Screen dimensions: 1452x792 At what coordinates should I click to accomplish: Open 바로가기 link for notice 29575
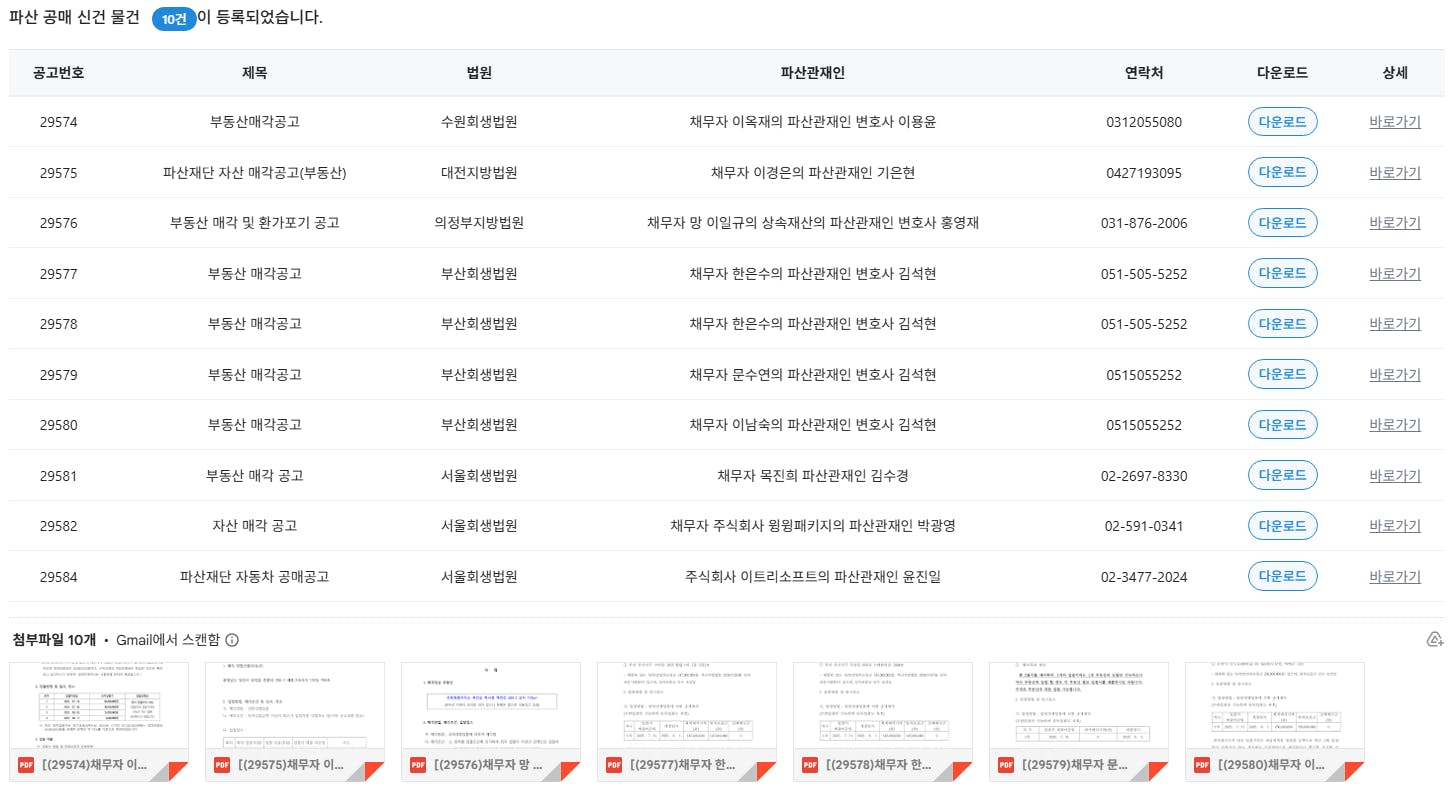point(1395,172)
